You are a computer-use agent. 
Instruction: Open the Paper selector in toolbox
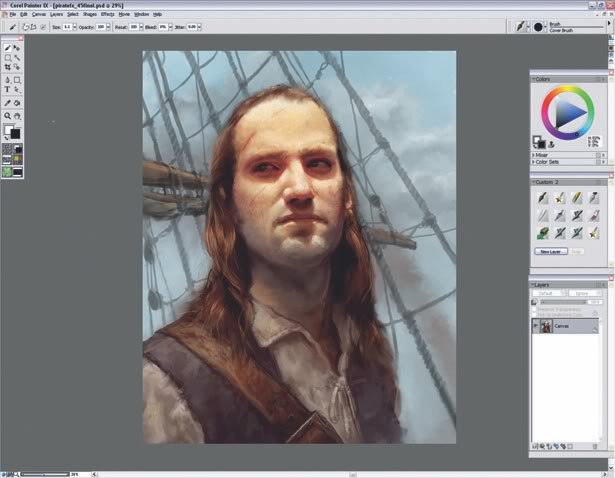(x=7, y=149)
